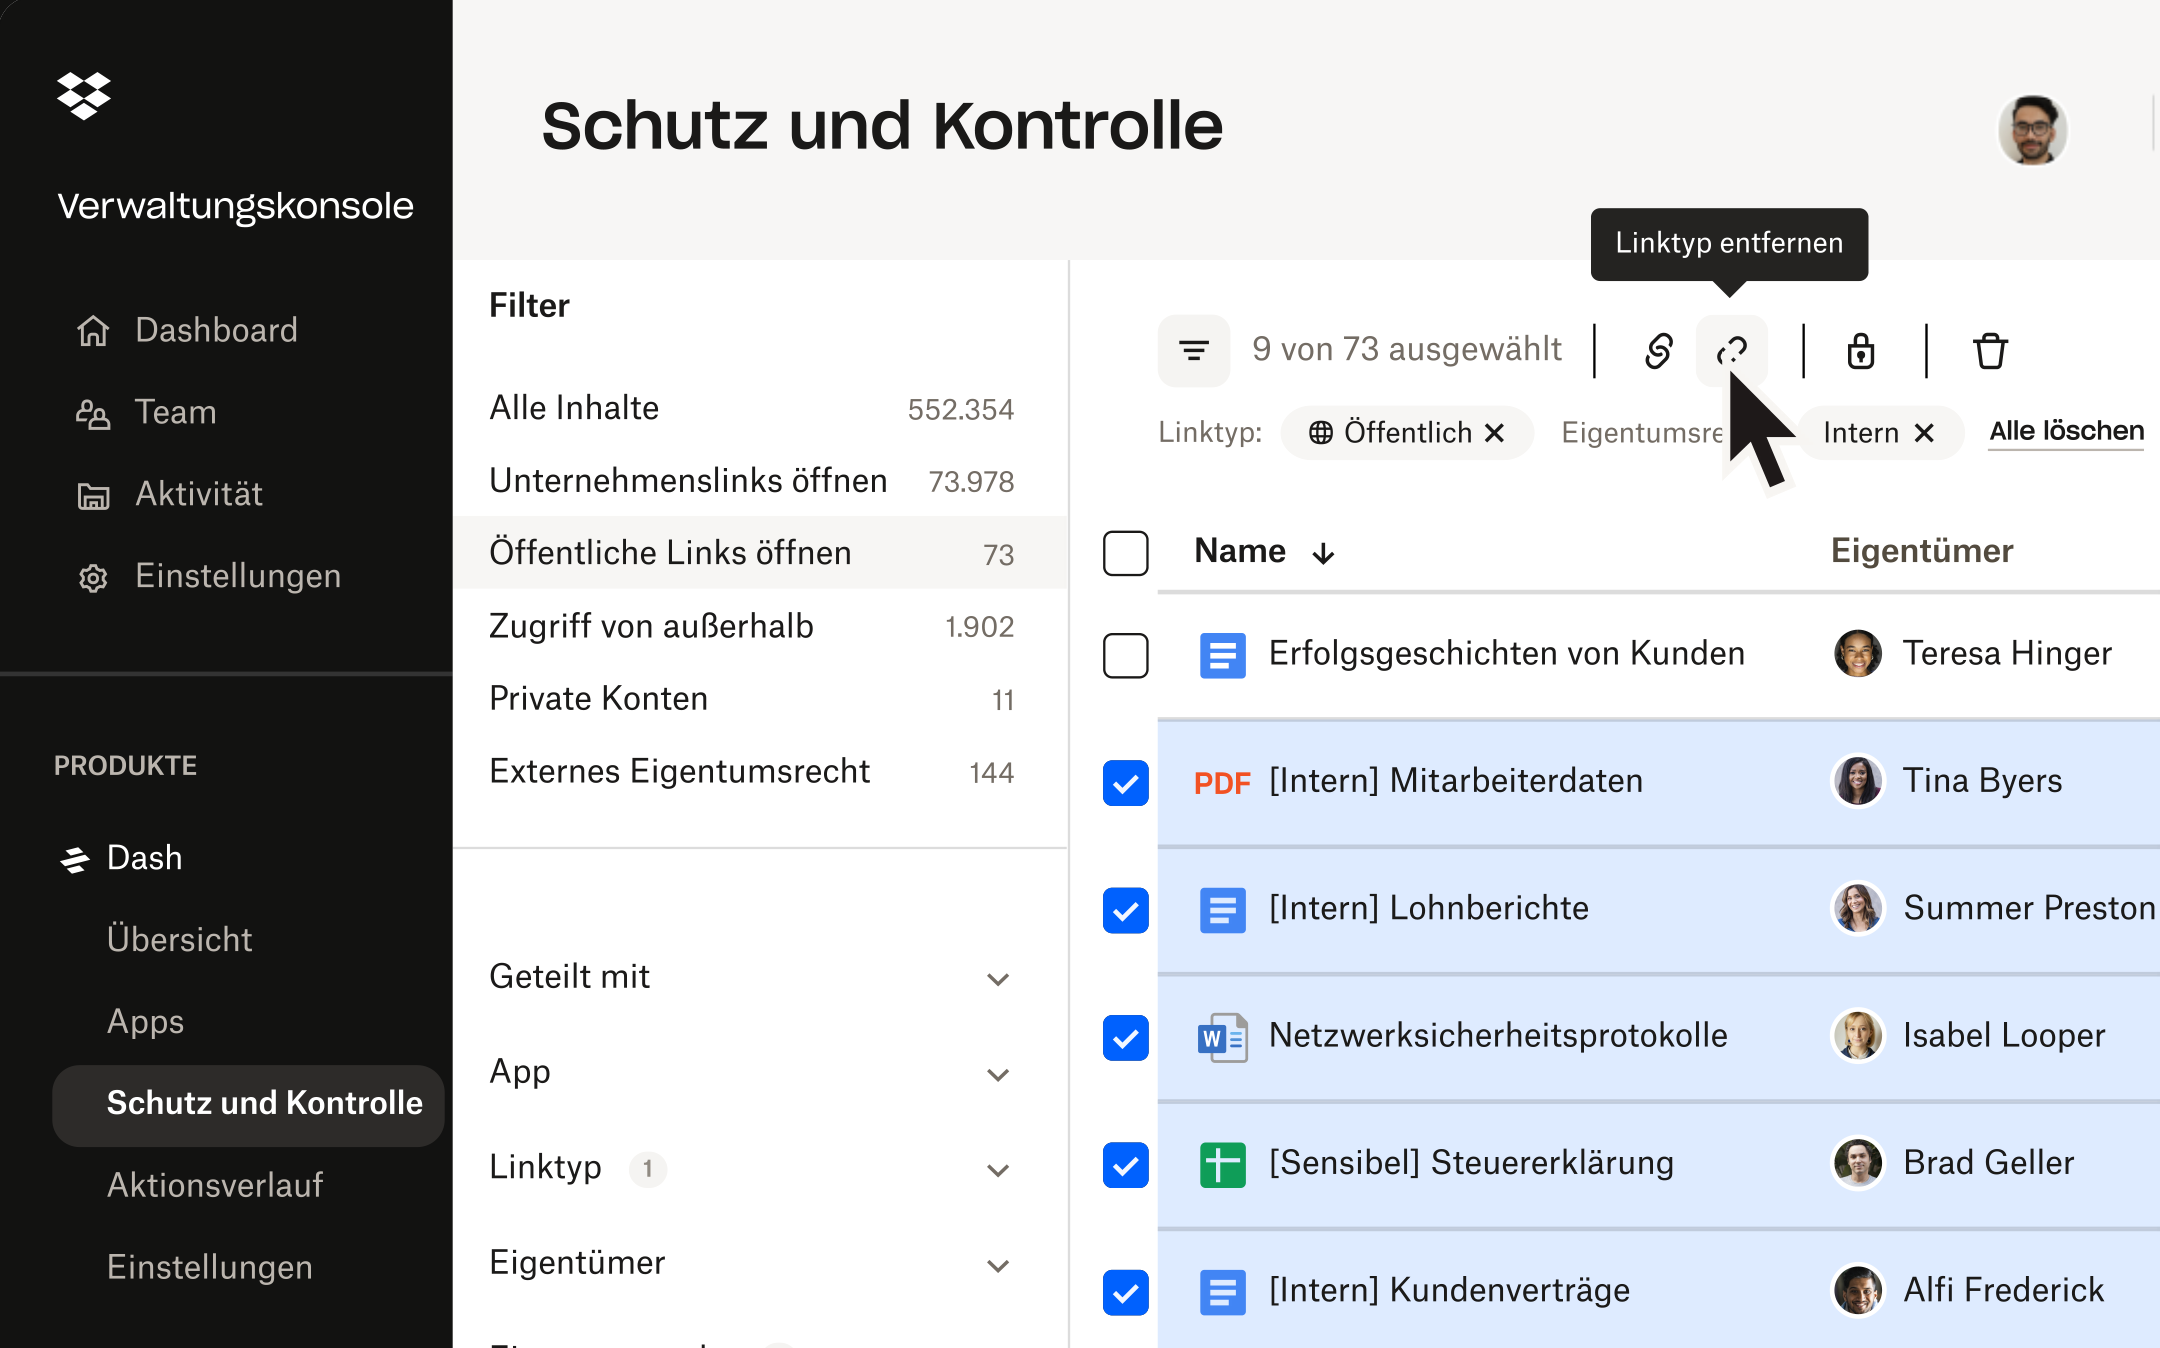Click the lock icon in toolbar
Image resolution: width=2160 pixels, height=1348 pixels.
click(1860, 350)
